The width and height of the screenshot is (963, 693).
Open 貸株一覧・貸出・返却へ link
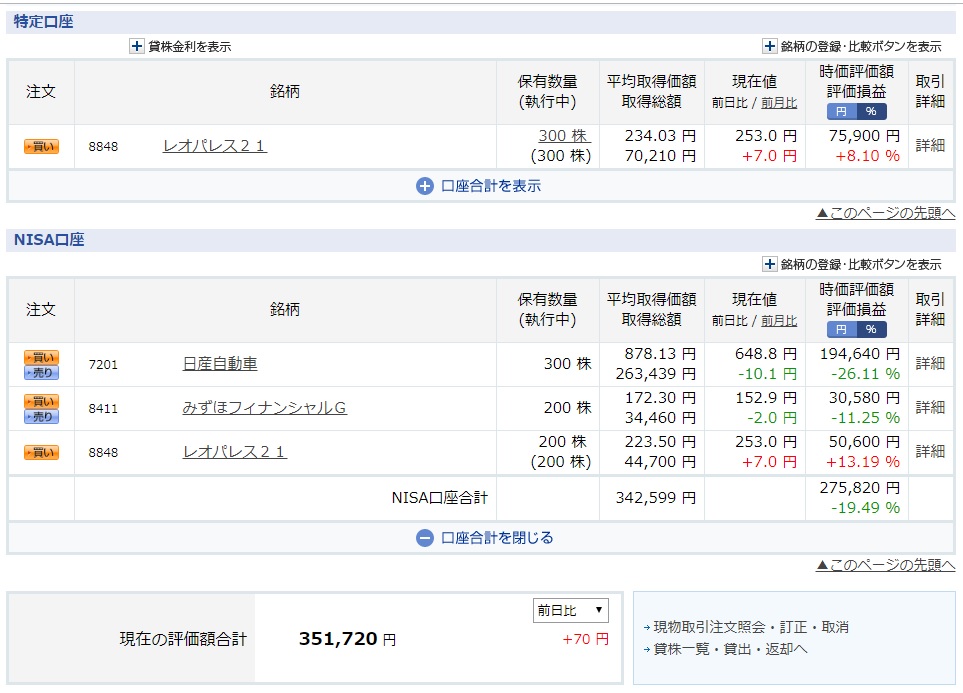(x=730, y=649)
